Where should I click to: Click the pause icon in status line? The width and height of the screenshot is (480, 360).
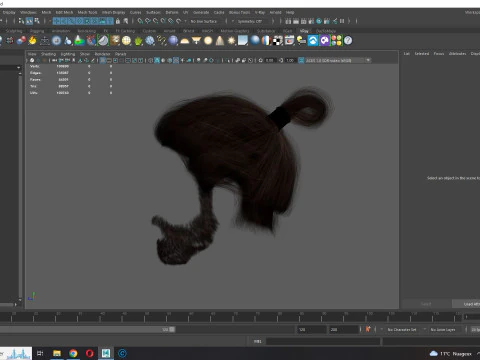pyautogui.click(x=342, y=21)
